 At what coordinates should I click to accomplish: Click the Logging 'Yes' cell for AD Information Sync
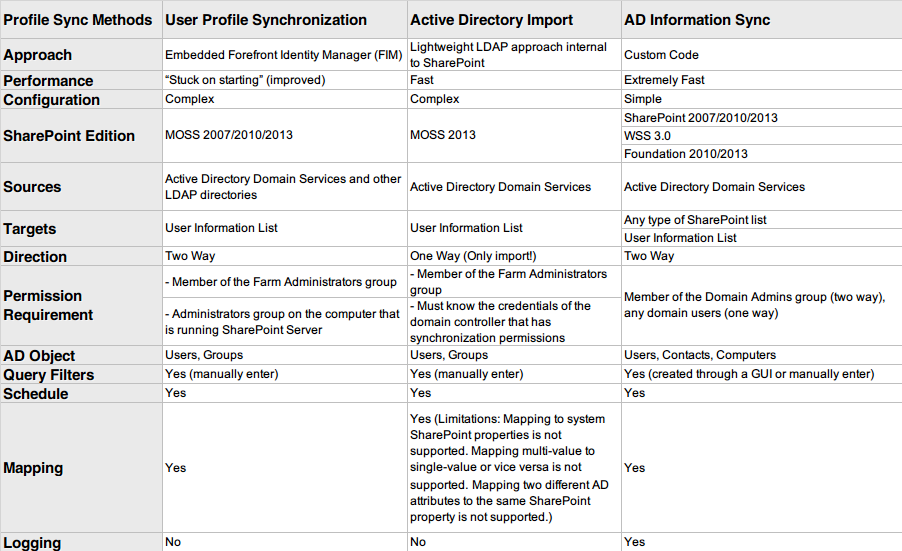[x=762, y=542]
